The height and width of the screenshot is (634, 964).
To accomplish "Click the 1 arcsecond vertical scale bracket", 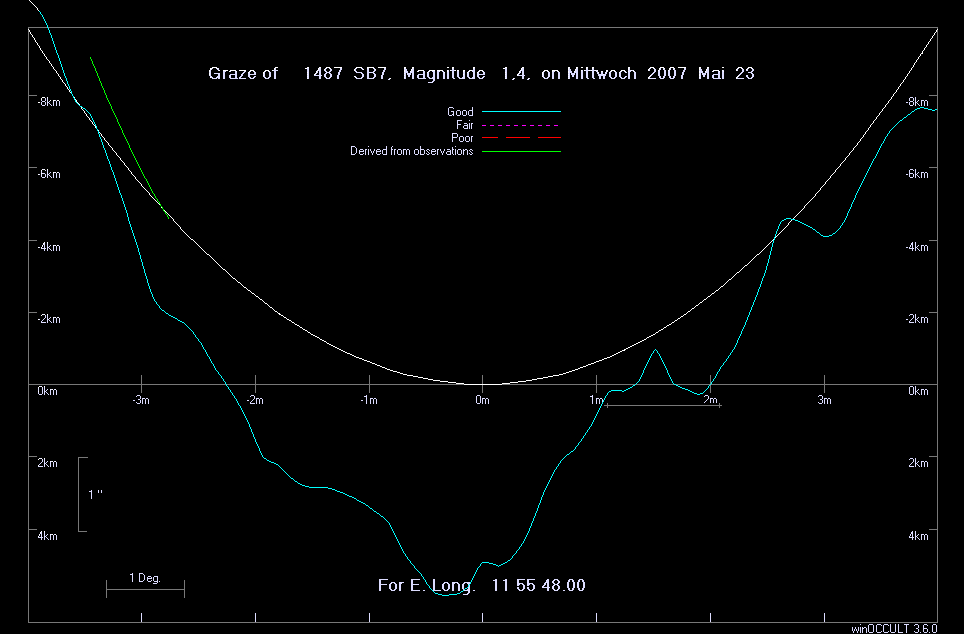I will point(82,494).
